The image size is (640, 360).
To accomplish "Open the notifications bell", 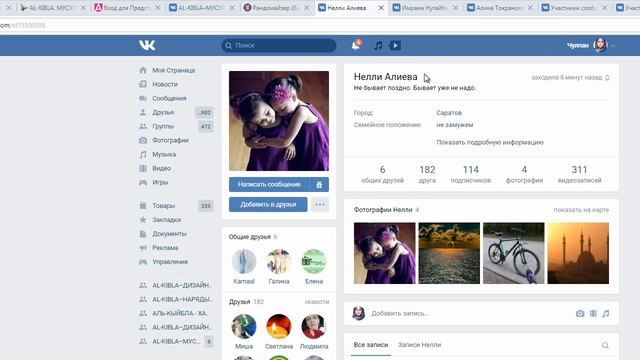I will 356,45.
